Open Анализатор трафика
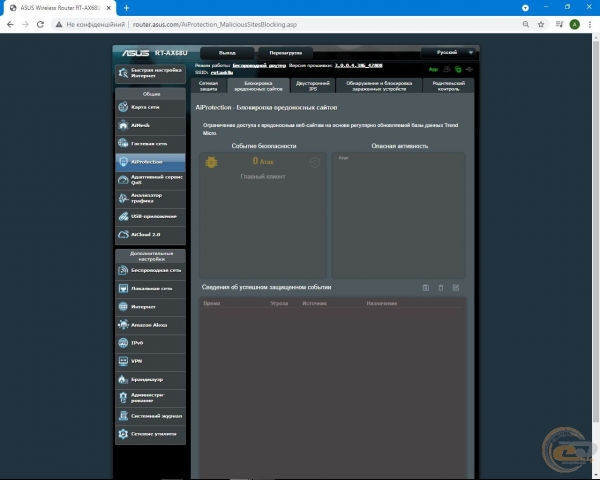 pos(150,198)
